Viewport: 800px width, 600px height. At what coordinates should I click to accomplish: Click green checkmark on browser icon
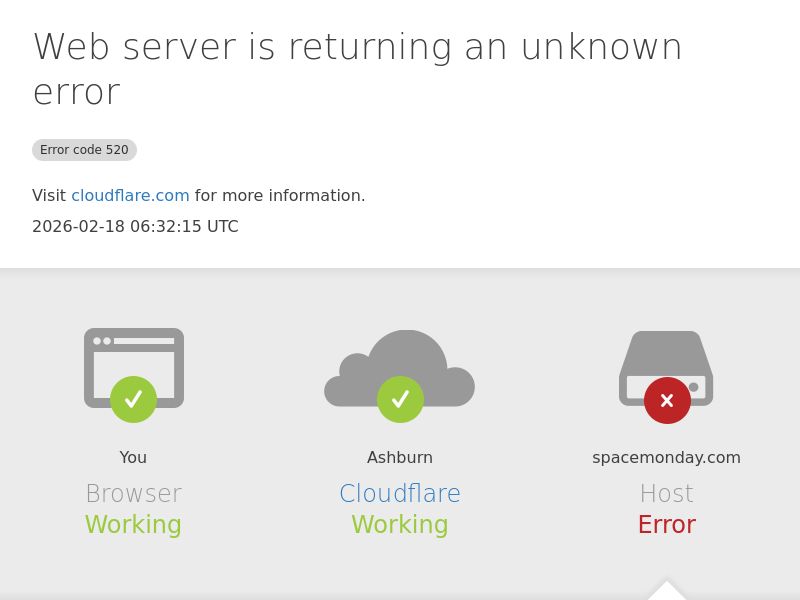click(x=133, y=400)
